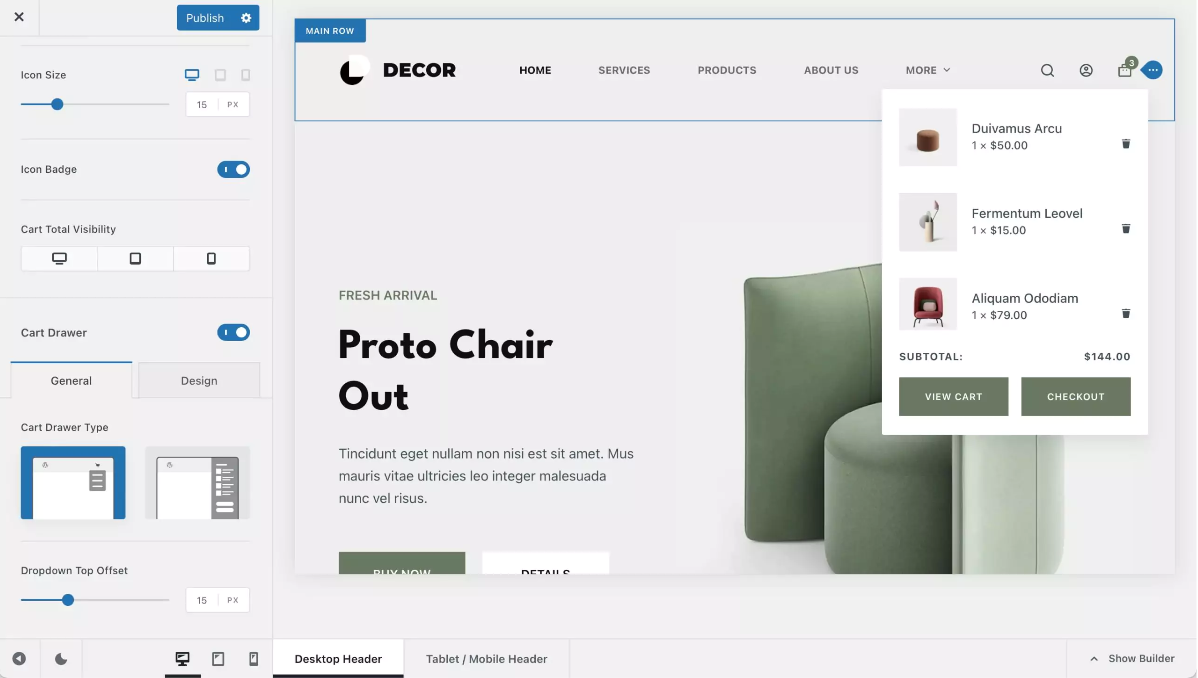1198x678 pixels.
Task: Click the user account icon
Action: pos(1086,70)
